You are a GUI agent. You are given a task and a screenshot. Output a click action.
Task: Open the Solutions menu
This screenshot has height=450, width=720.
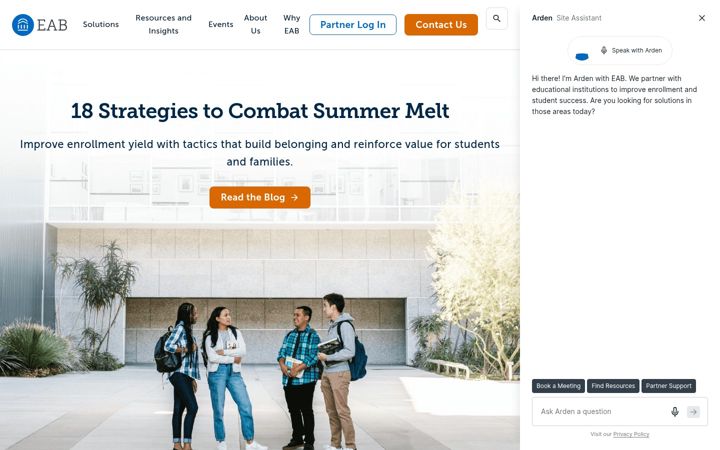click(x=101, y=24)
